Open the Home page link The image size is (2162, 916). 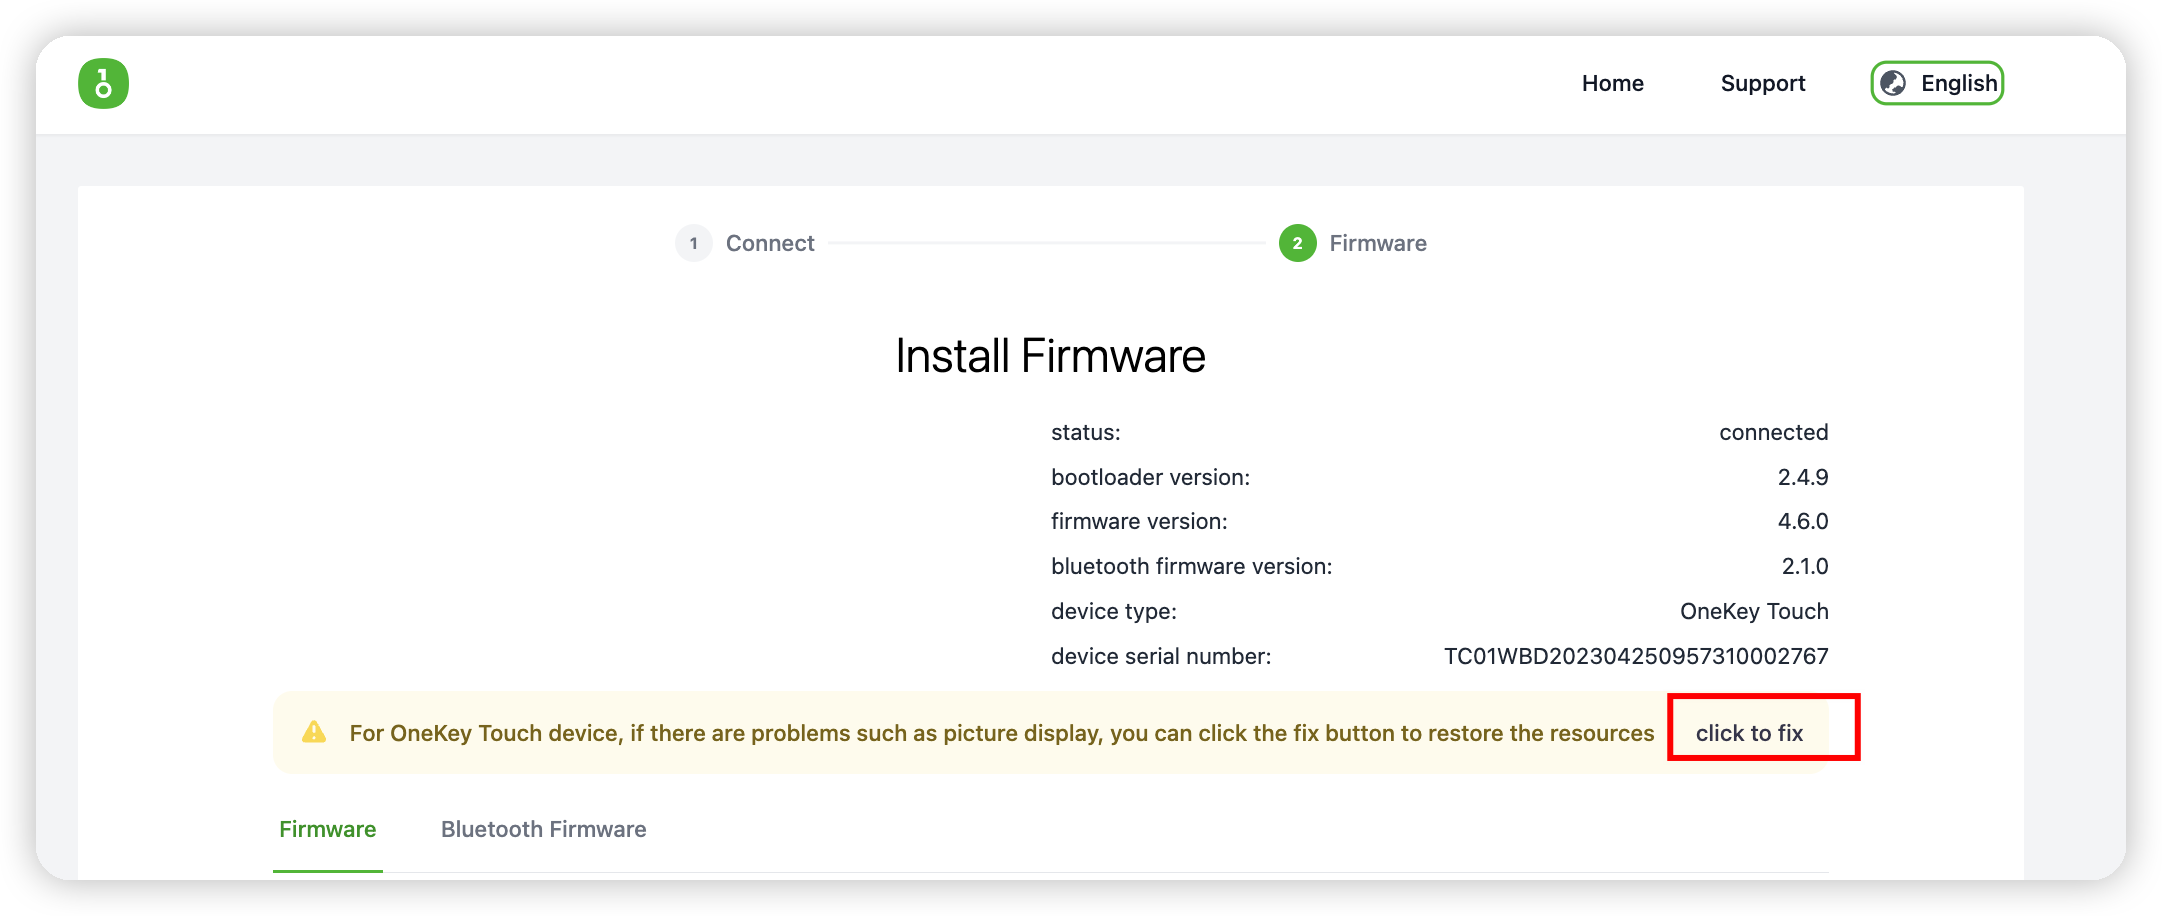[1612, 83]
